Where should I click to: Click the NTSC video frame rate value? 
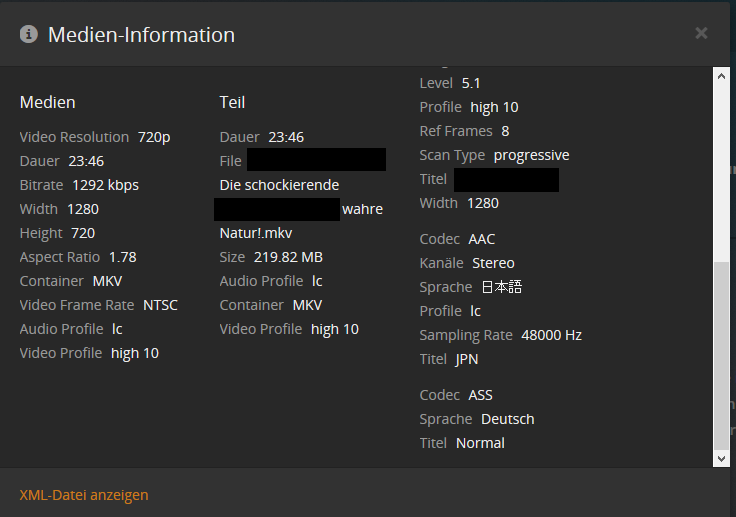pos(160,305)
